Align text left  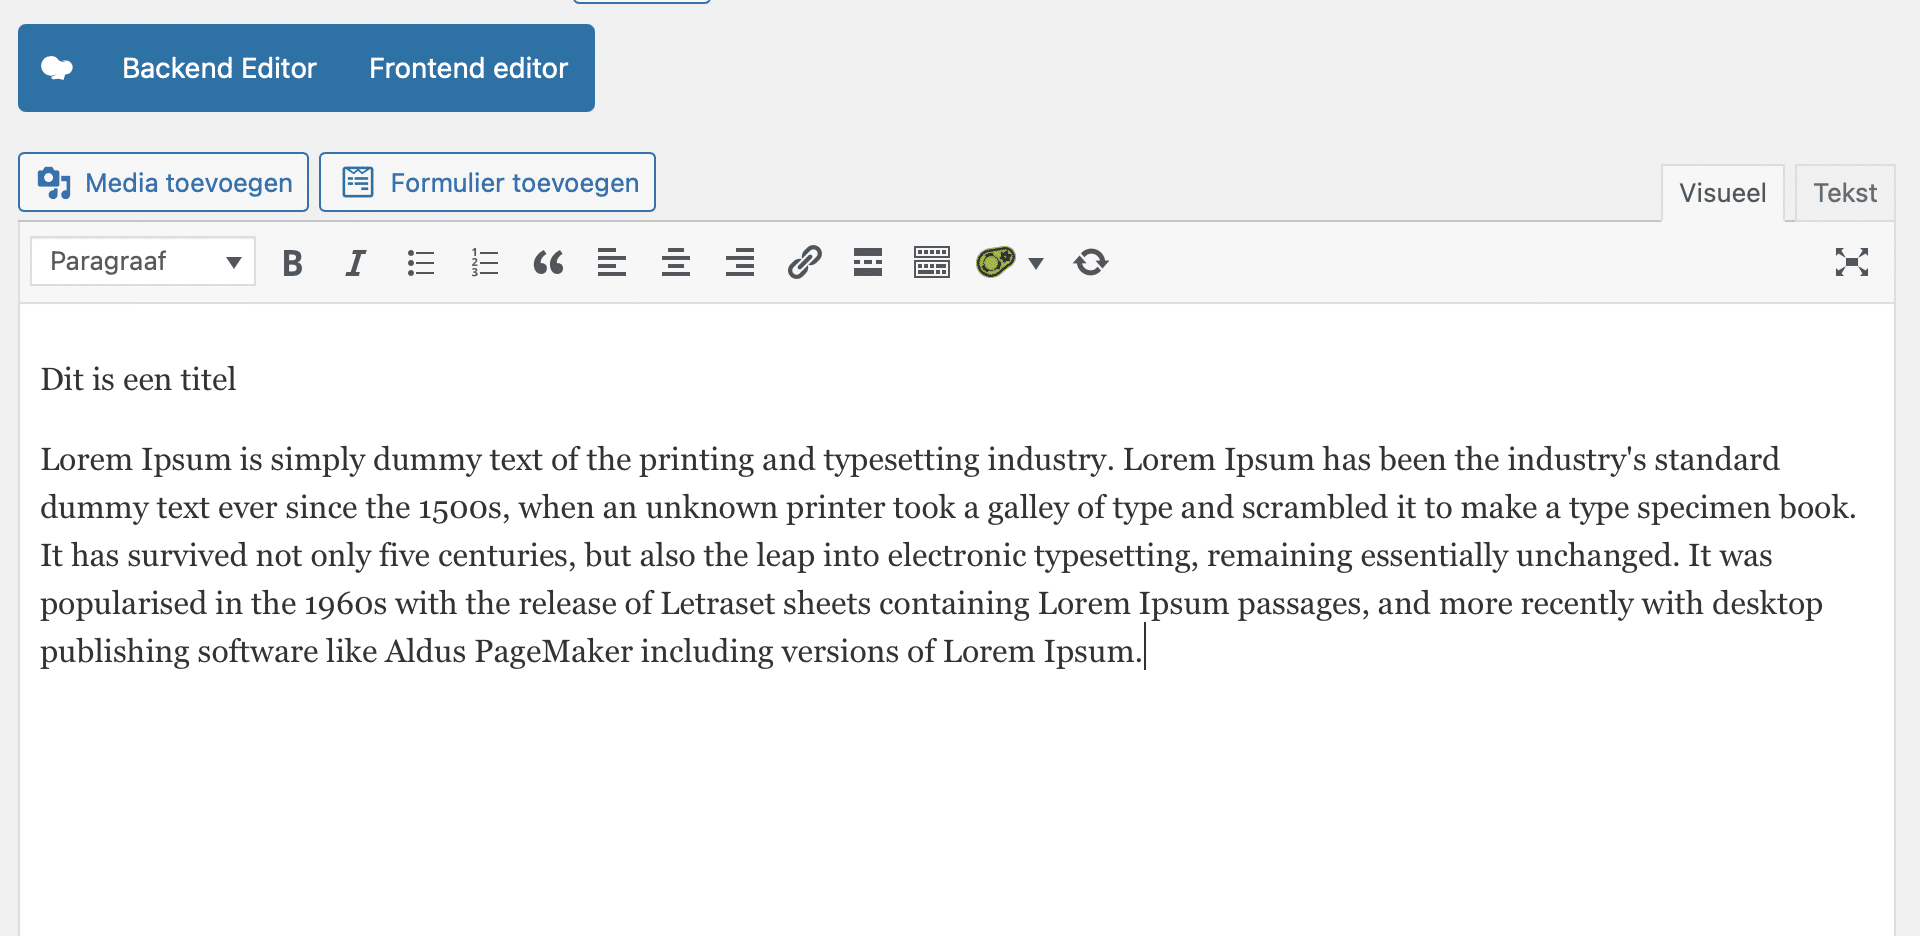click(x=612, y=263)
